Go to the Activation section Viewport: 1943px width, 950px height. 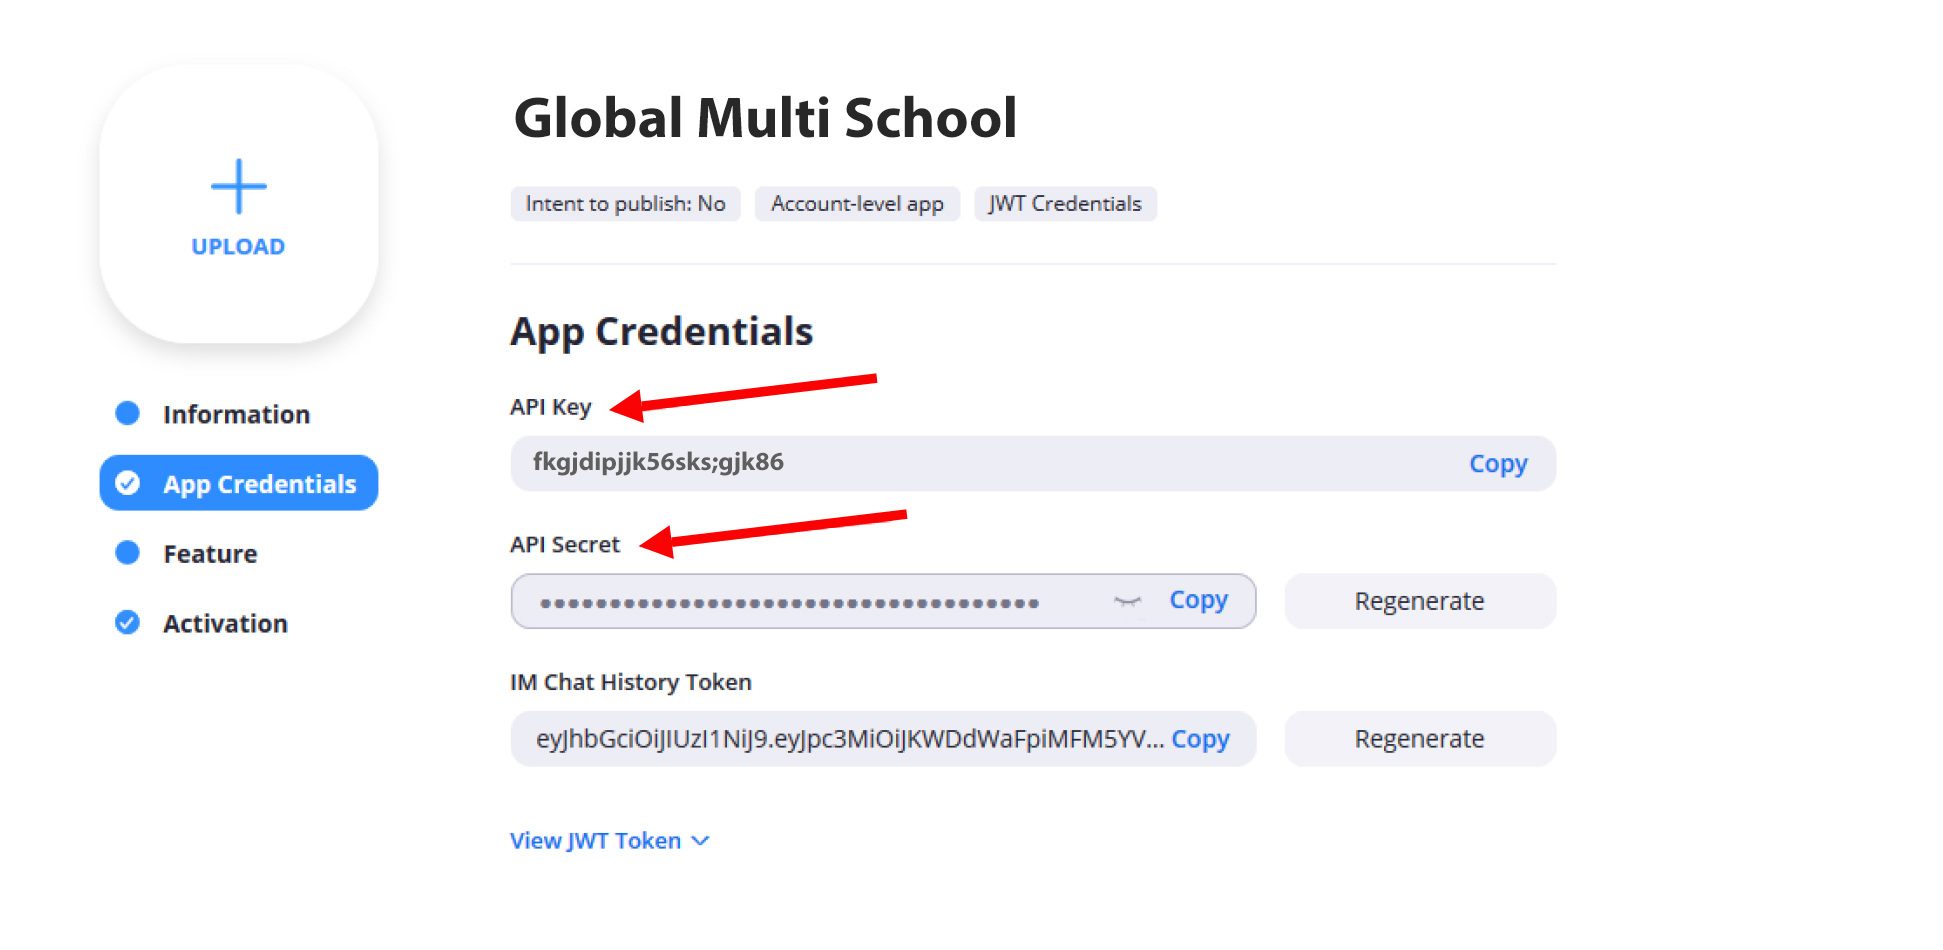coord(225,623)
